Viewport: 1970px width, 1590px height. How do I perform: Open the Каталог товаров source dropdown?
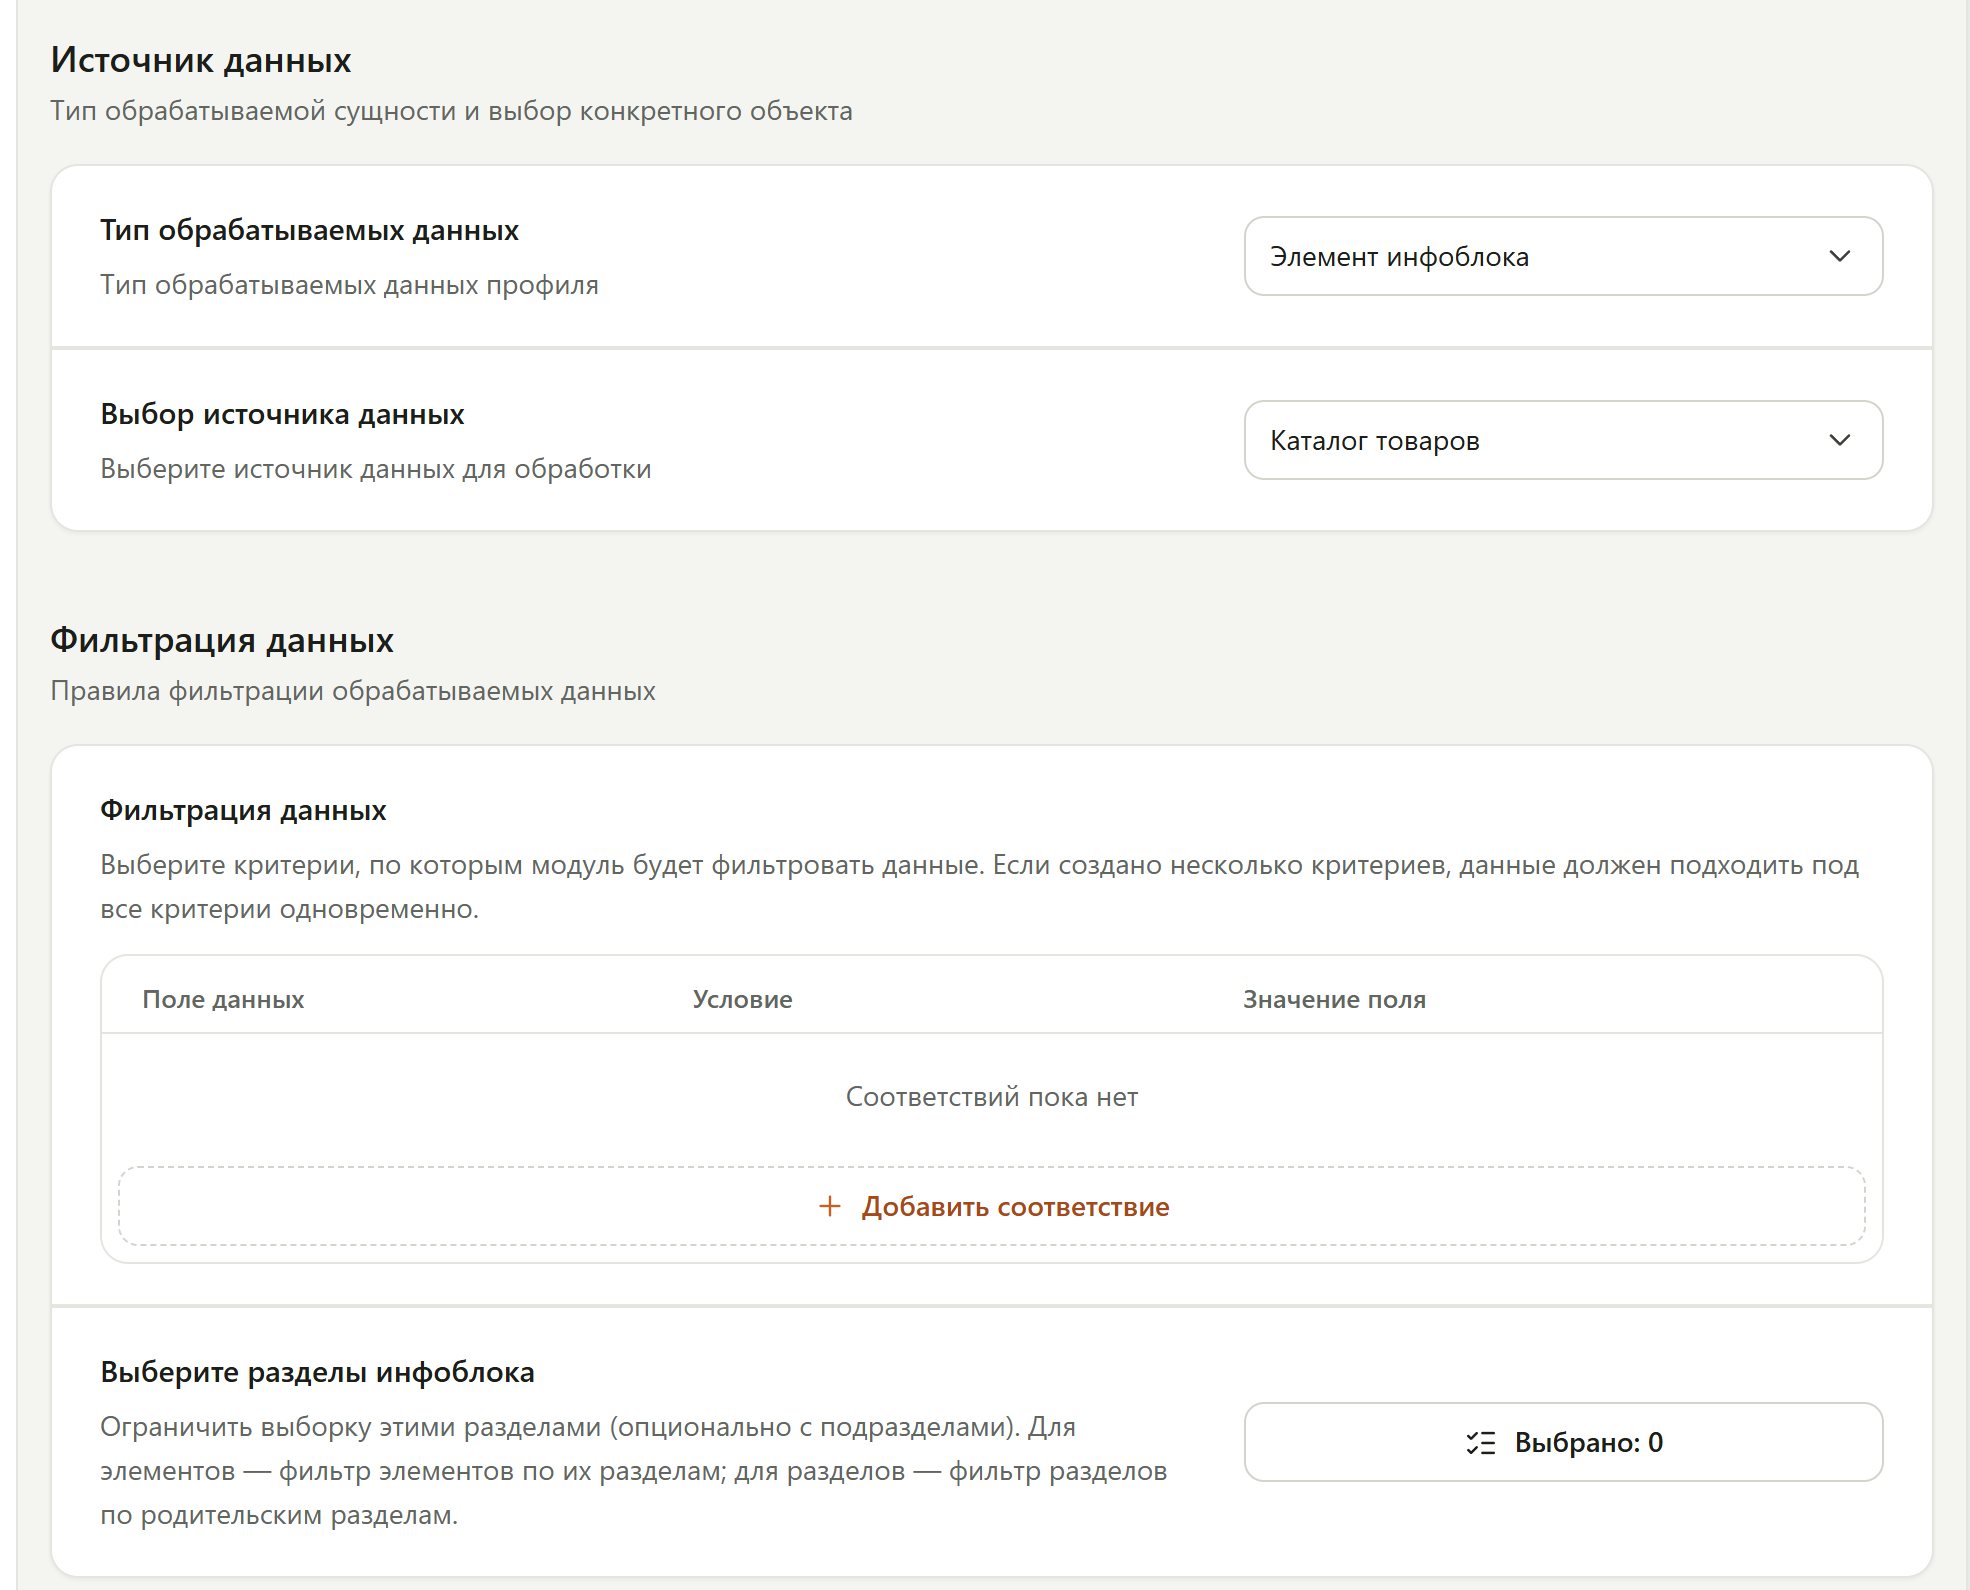pos(1563,440)
